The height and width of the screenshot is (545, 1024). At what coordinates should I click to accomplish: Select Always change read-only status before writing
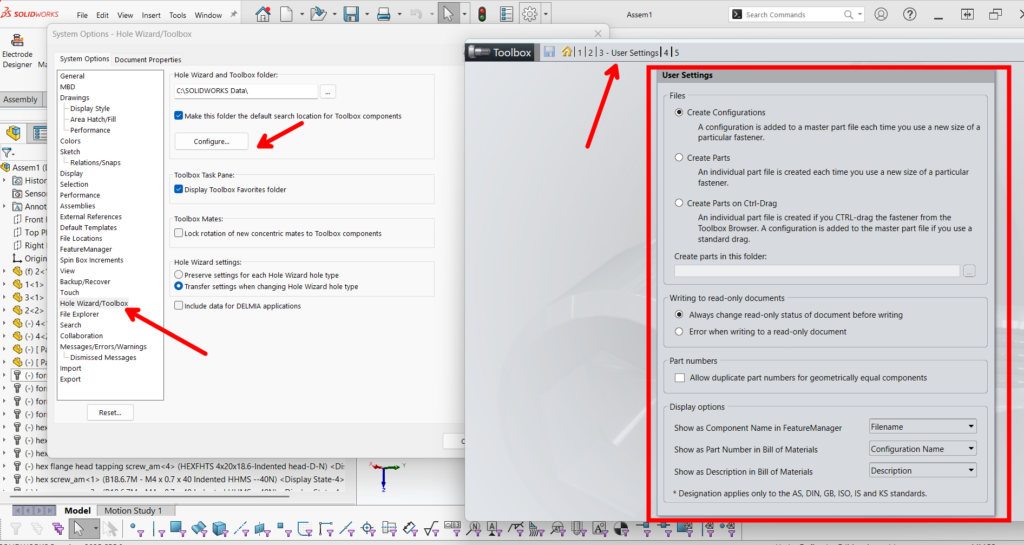pyautogui.click(x=679, y=315)
